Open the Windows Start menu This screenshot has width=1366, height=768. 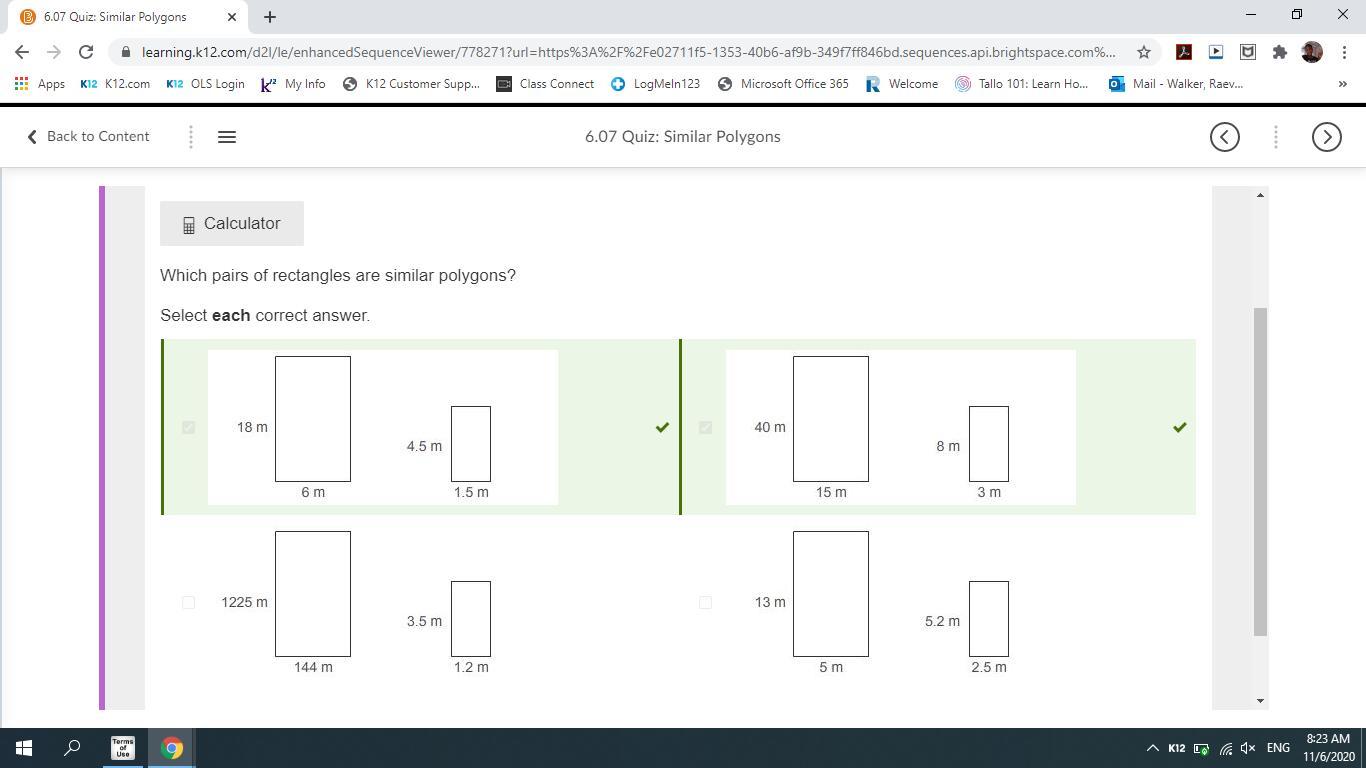pos(24,748)
